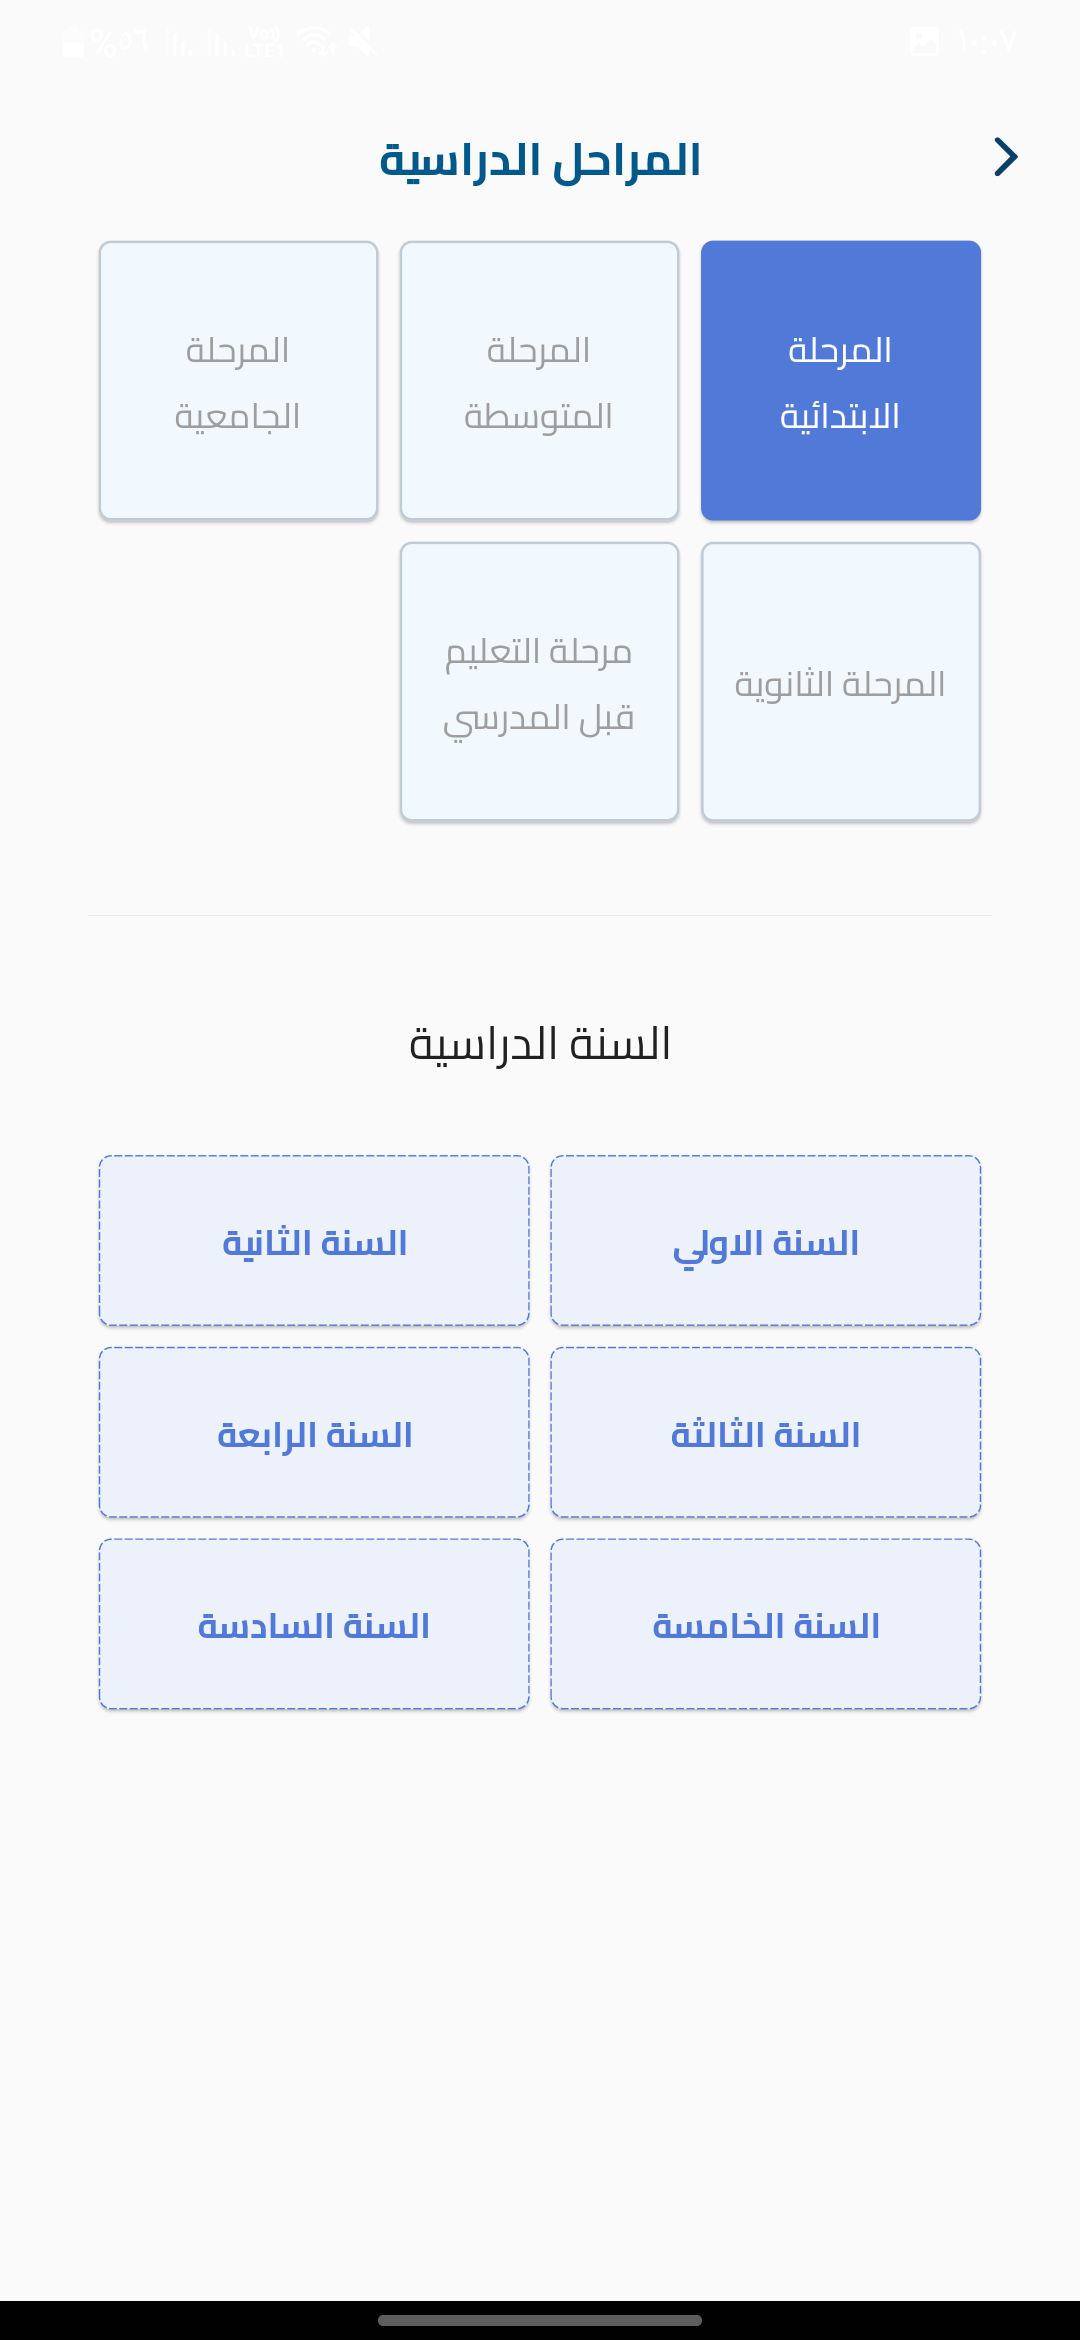The image size is (1080, 2340).
Task: Tap the status bar clock
Action: (987, 42)
